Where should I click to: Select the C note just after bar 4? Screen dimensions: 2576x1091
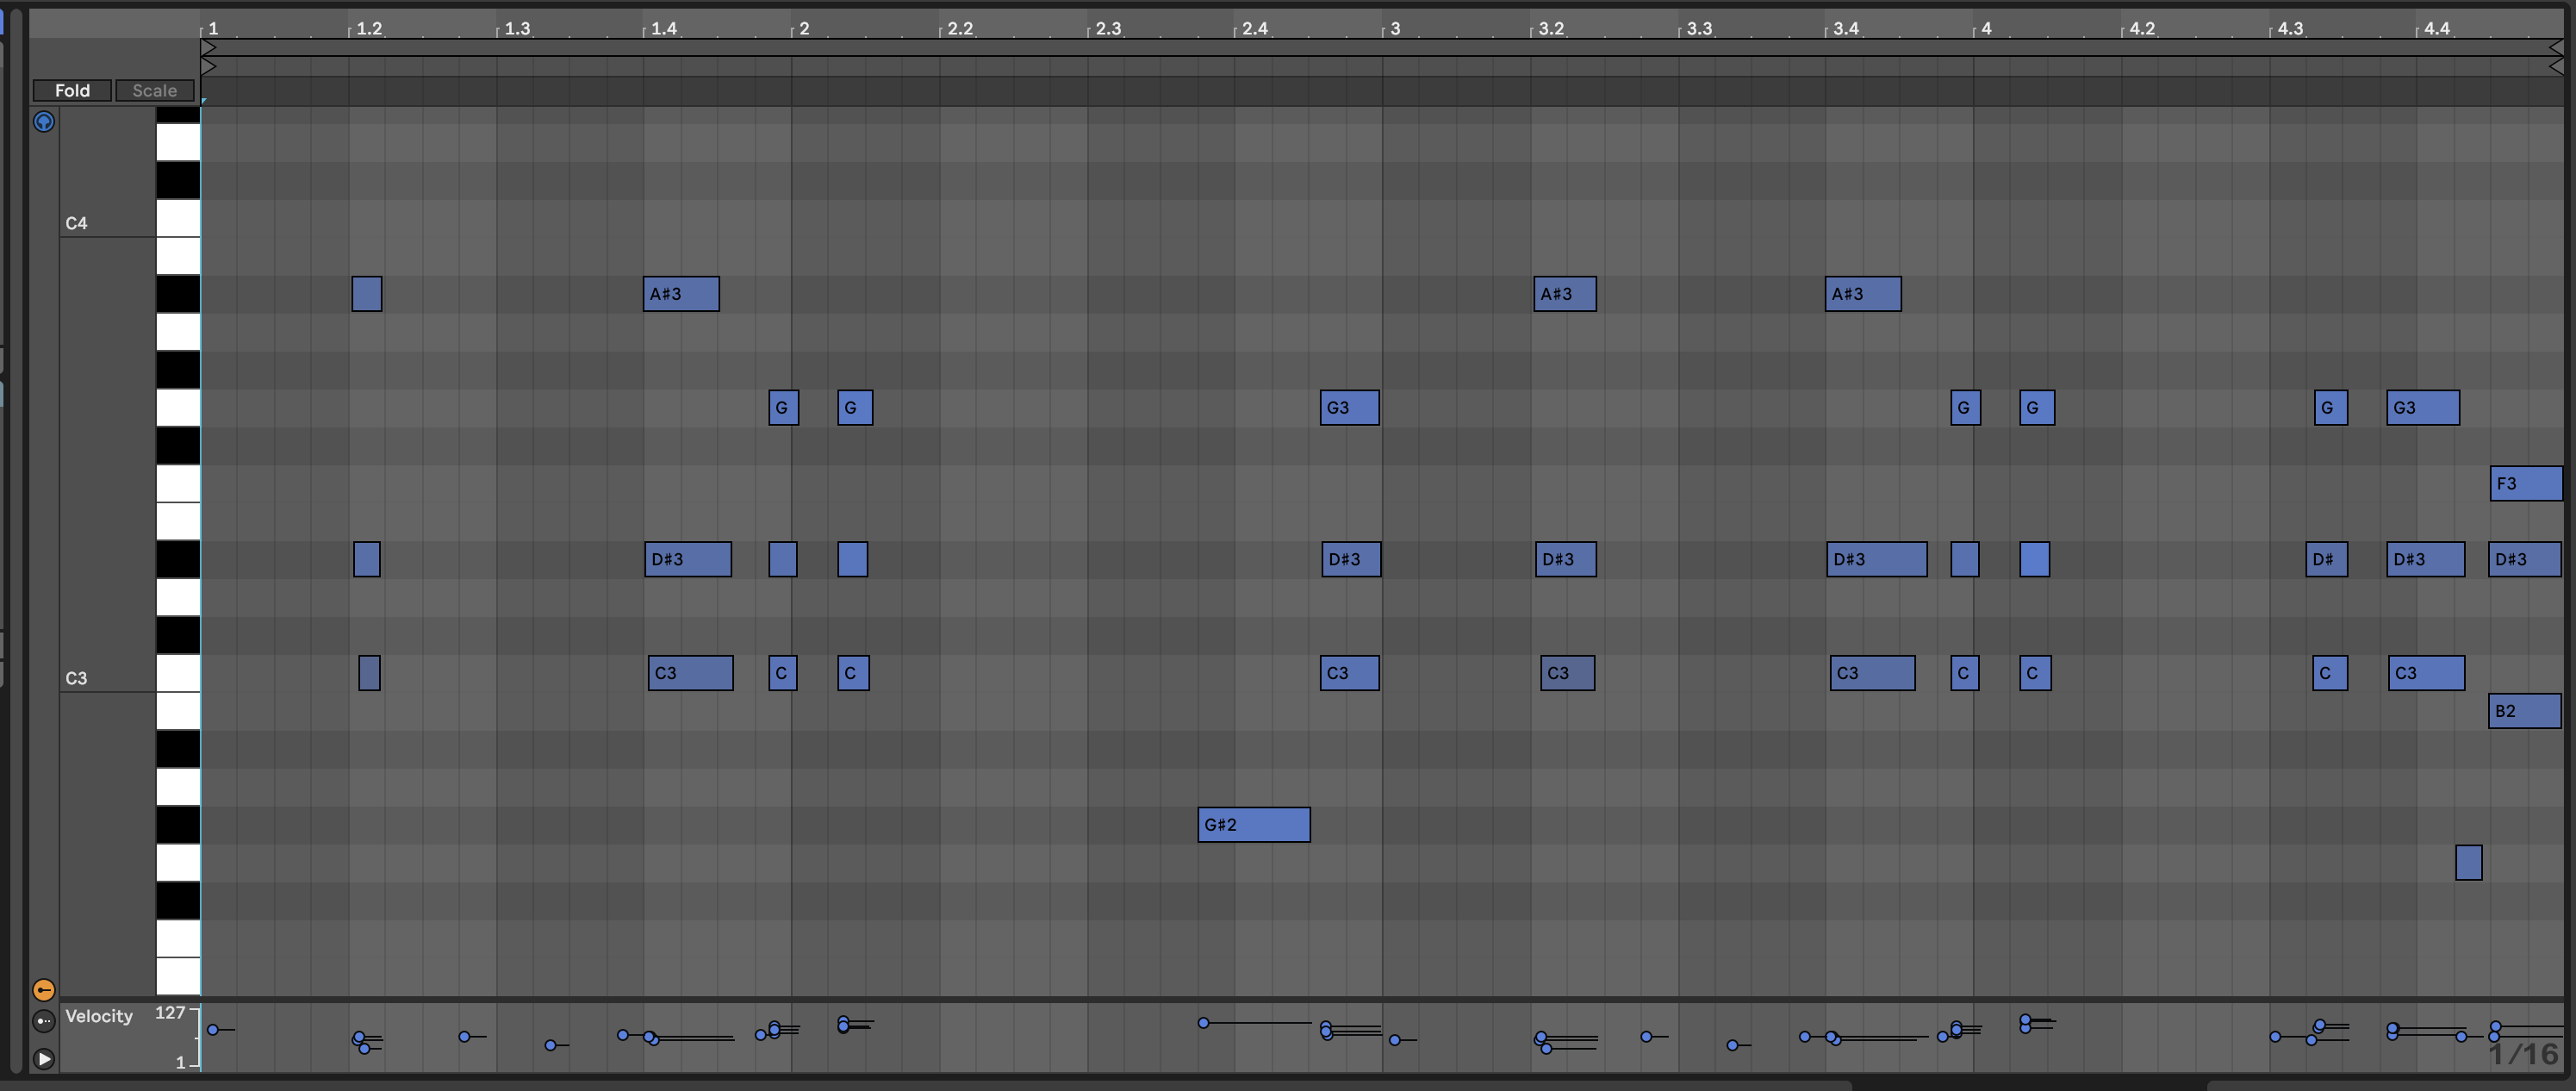pyautogui.click(x=2036, y=673)
